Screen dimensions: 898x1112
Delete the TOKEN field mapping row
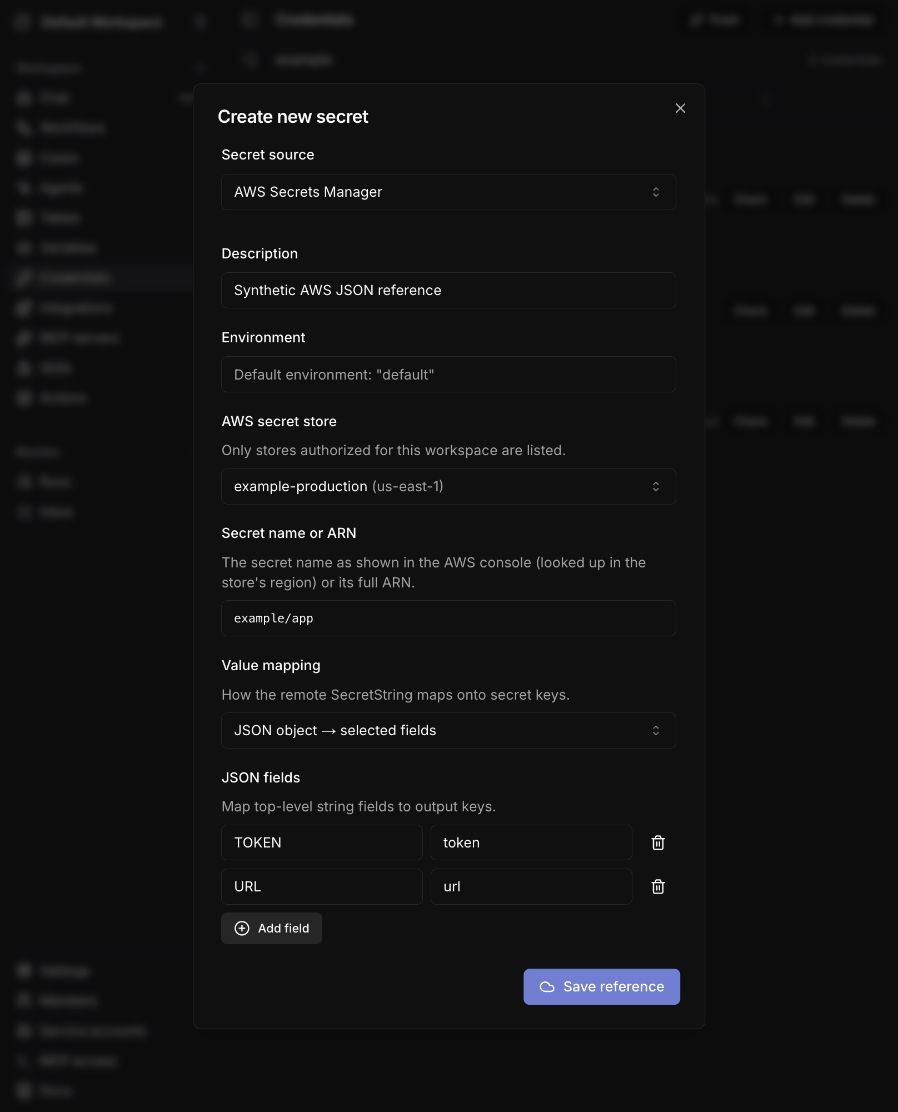point(658,843)
